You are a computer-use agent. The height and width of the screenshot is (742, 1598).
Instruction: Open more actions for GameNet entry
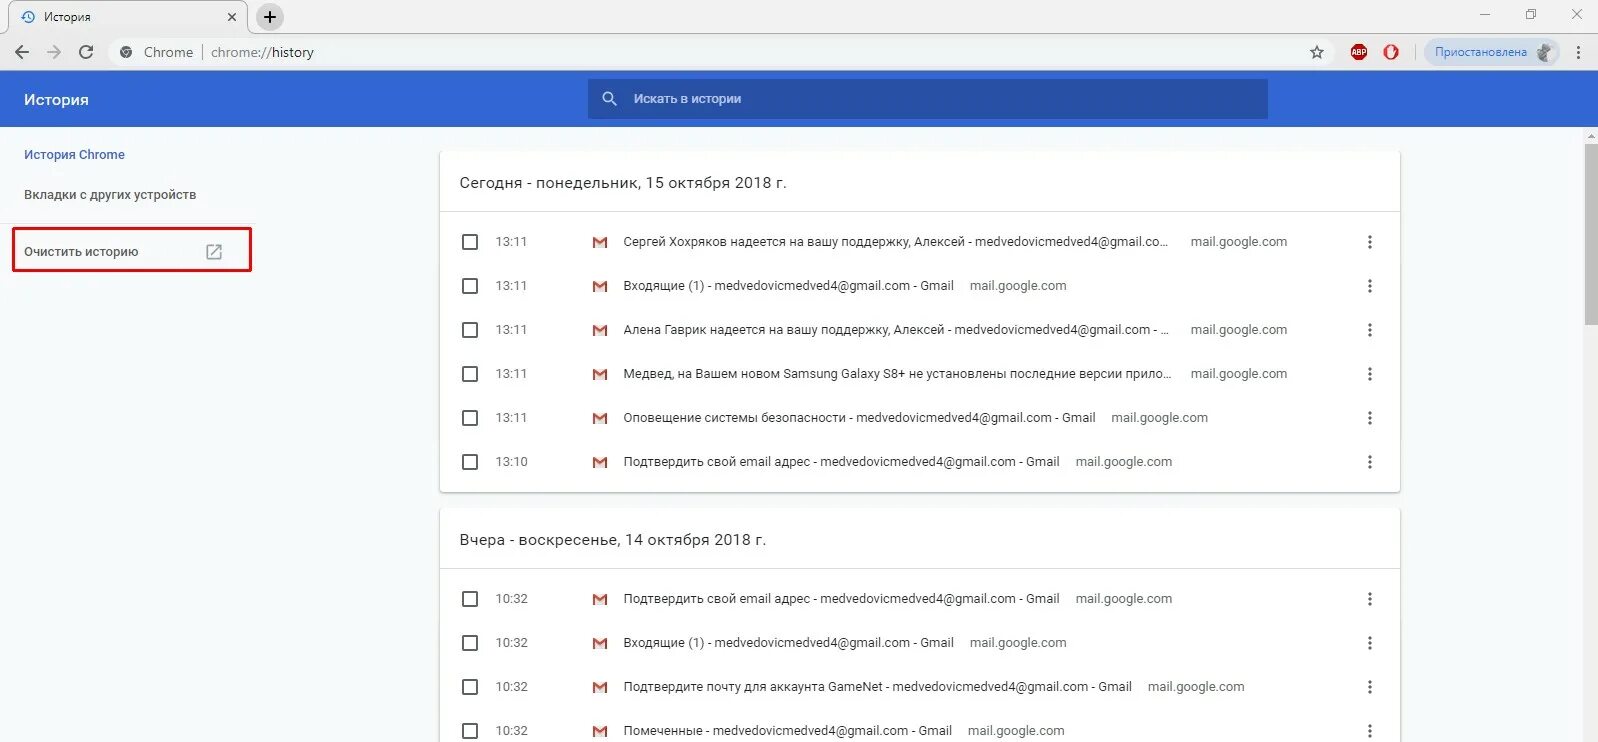tap(1370, 687)
